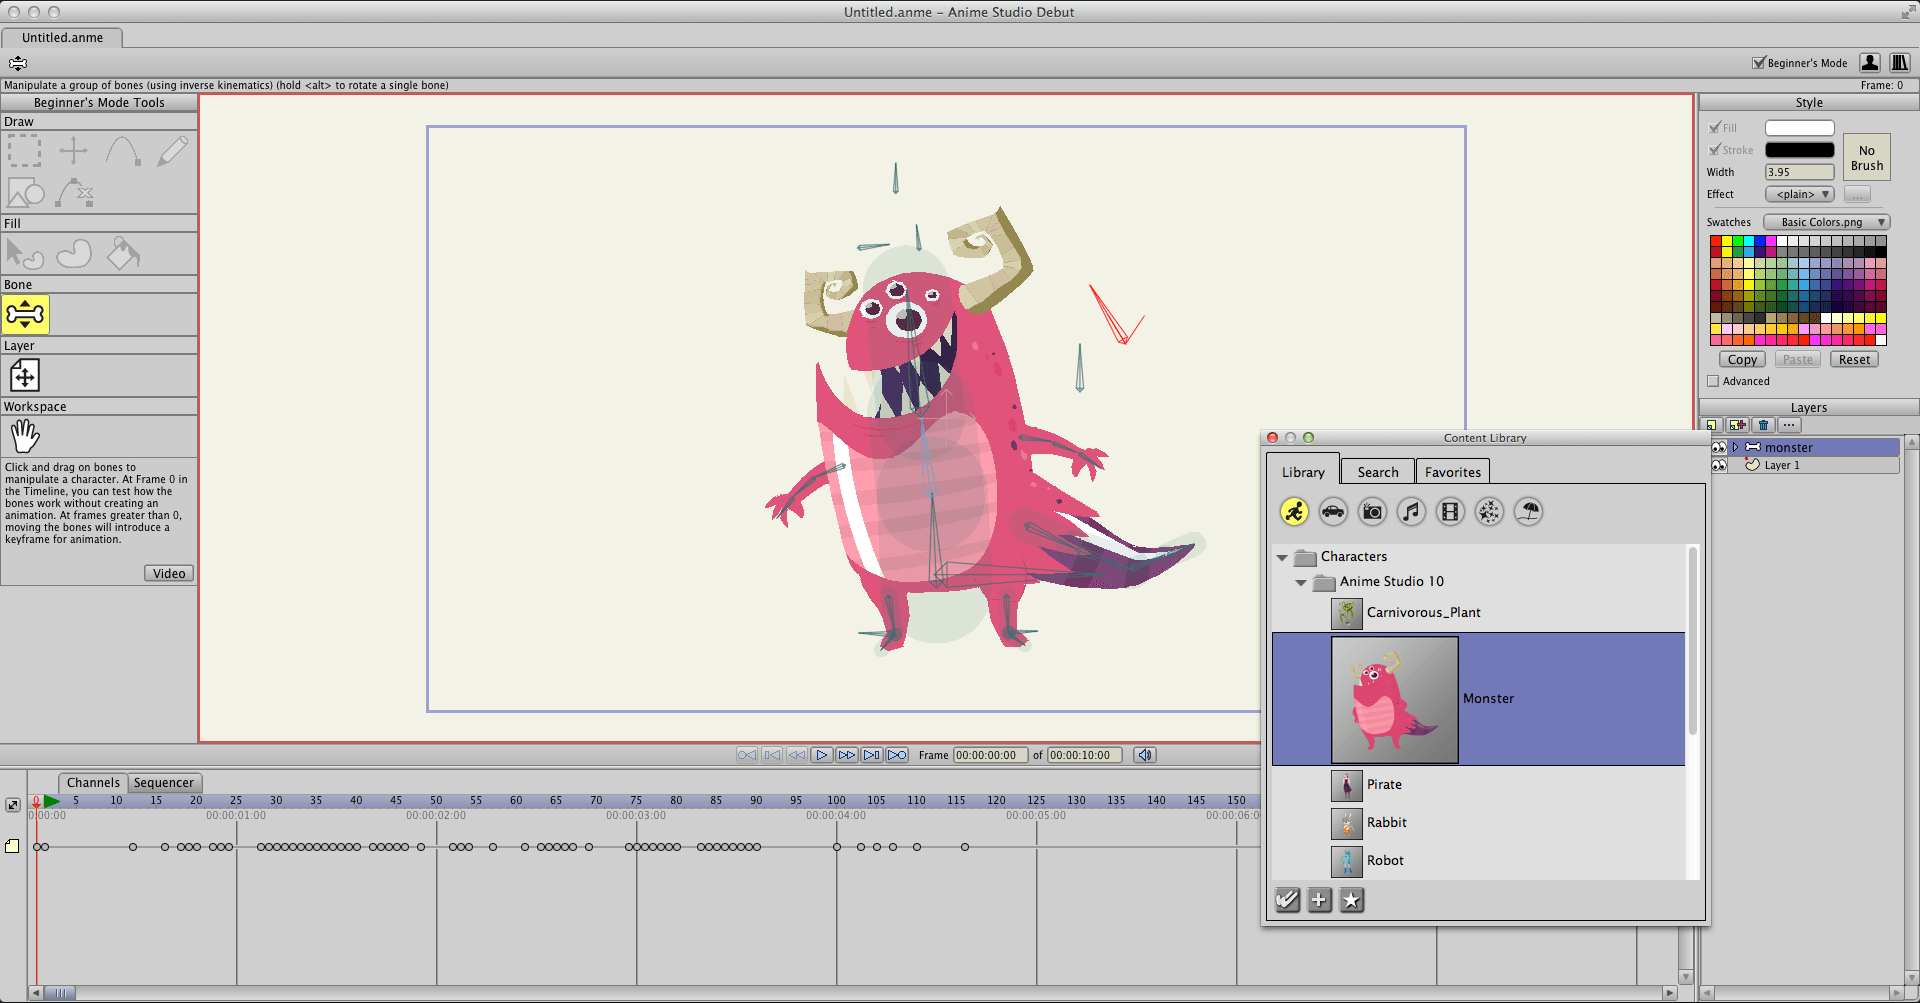Image resolution: width=1920 pixels, height=1003 pixels.
Task: Collapse the Anime Studio 10 folder
Action: 1301,582
